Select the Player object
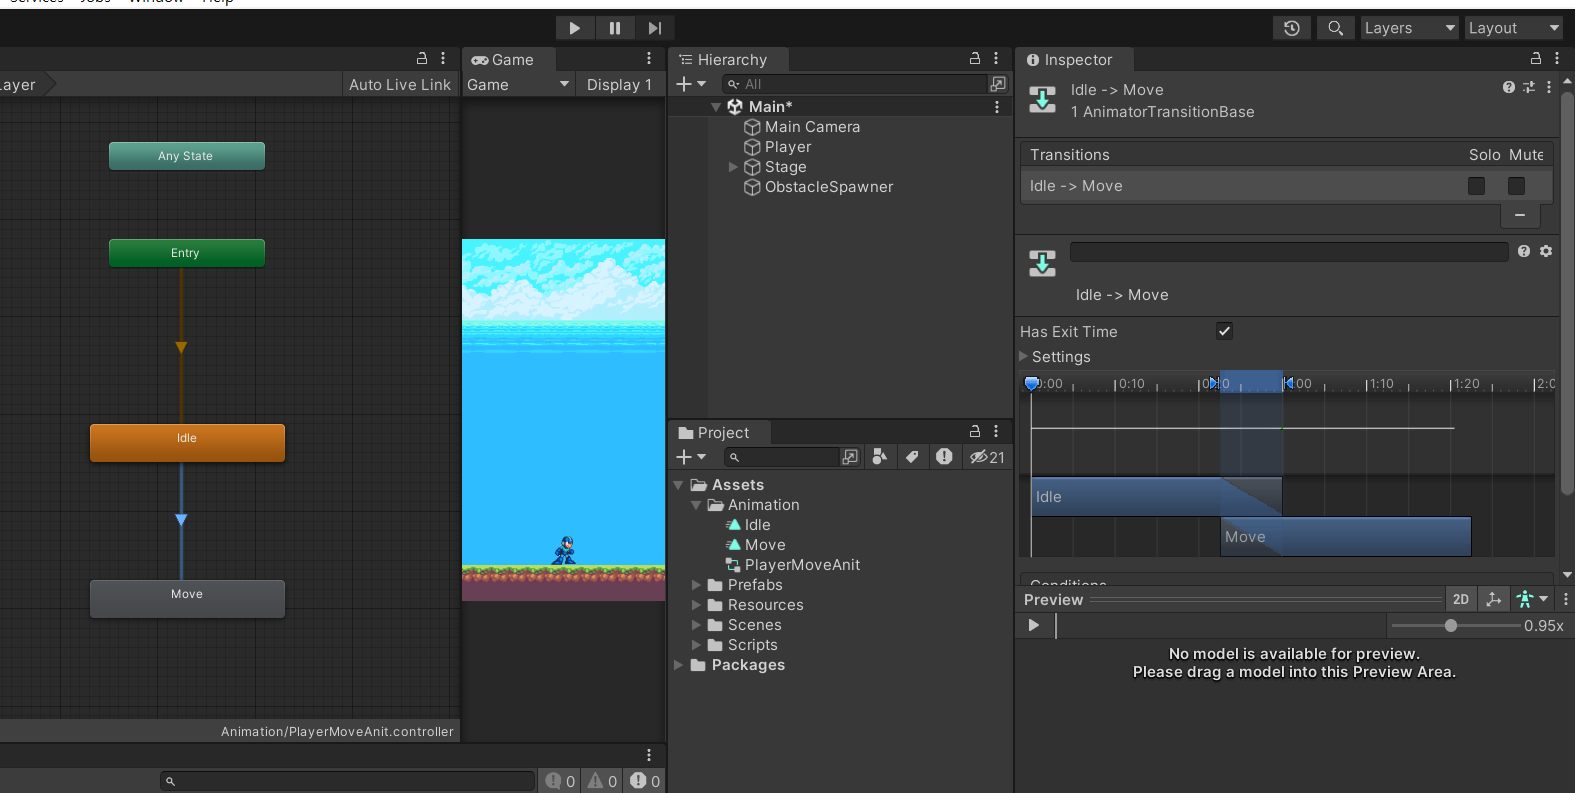 pos(788,147)
